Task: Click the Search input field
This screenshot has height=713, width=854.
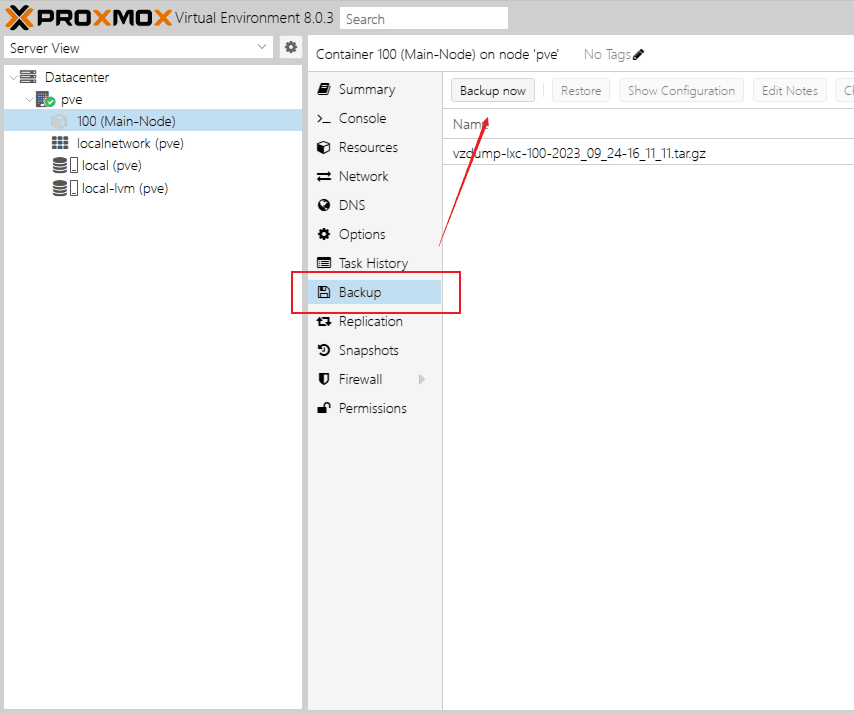Action: tap(423, 18)
